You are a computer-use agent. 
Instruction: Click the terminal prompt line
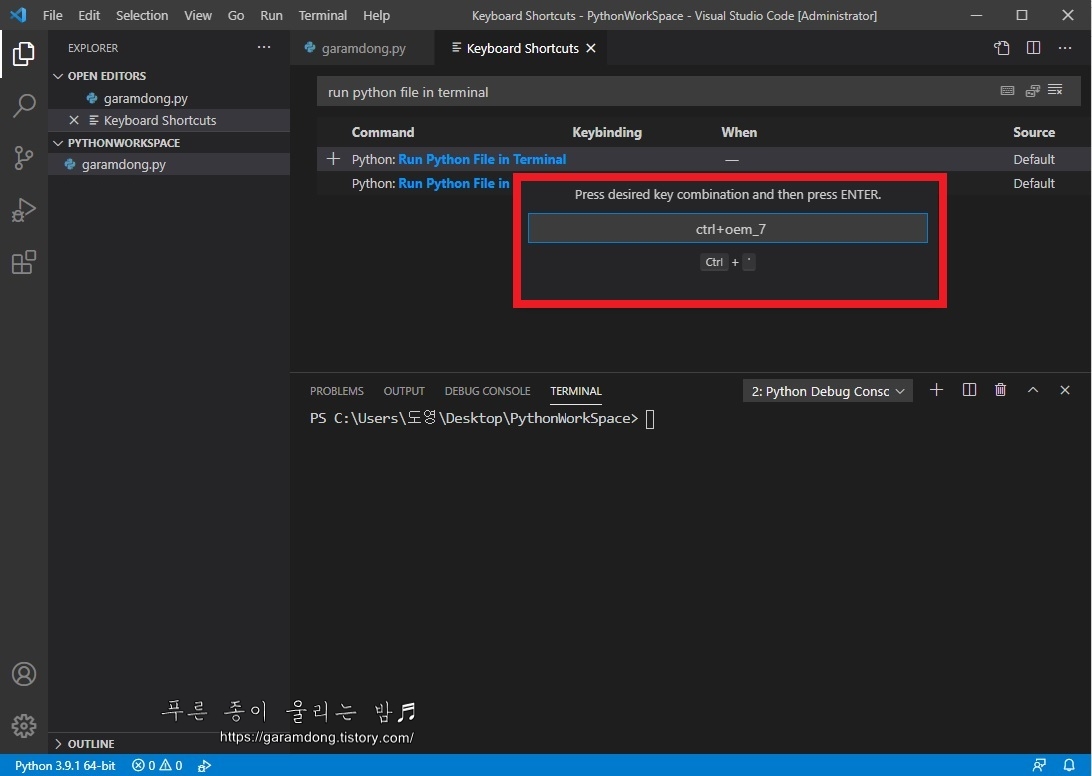(482, 419)
